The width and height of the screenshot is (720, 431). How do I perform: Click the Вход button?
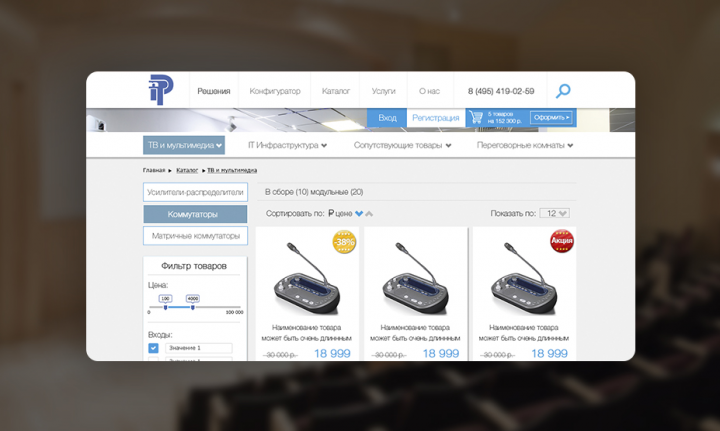[x=387, y=118]
